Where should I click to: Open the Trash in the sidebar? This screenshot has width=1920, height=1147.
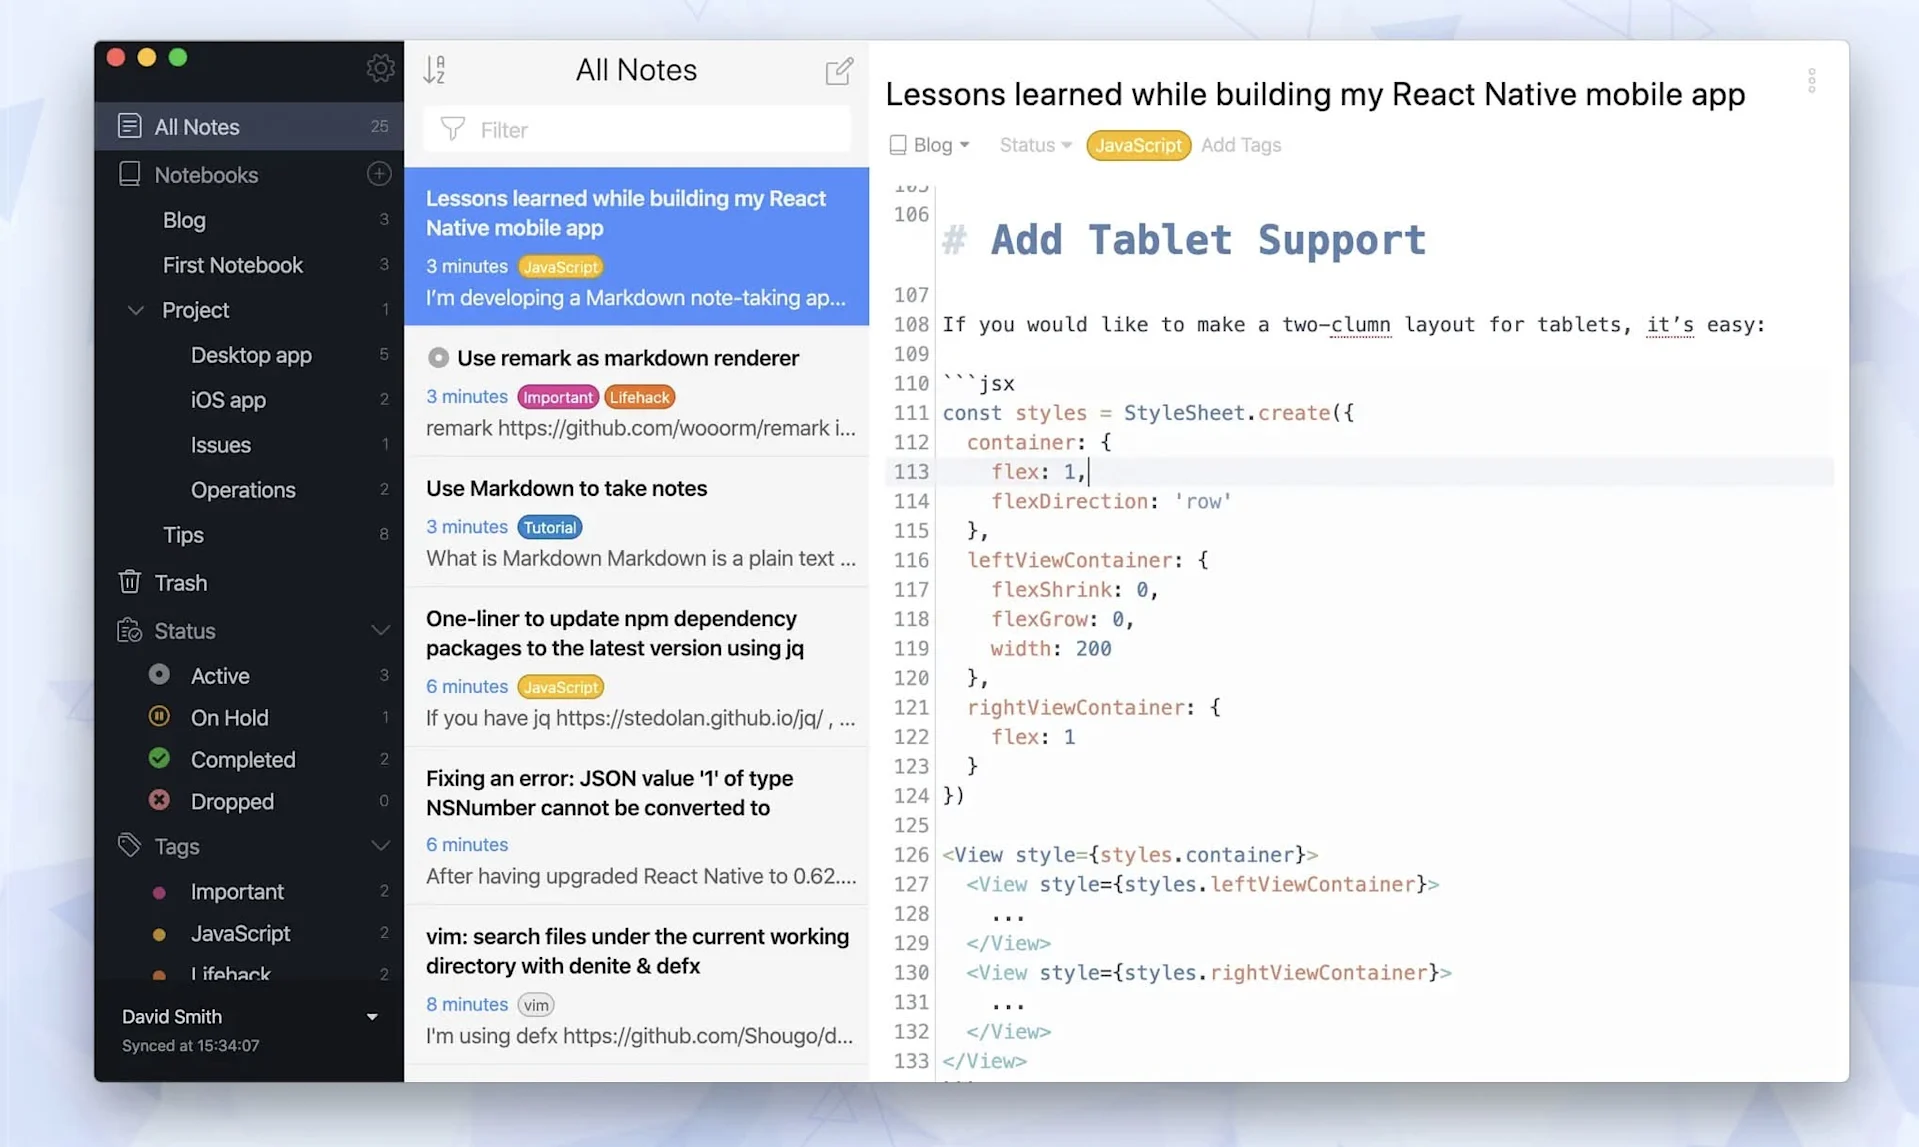180,582
